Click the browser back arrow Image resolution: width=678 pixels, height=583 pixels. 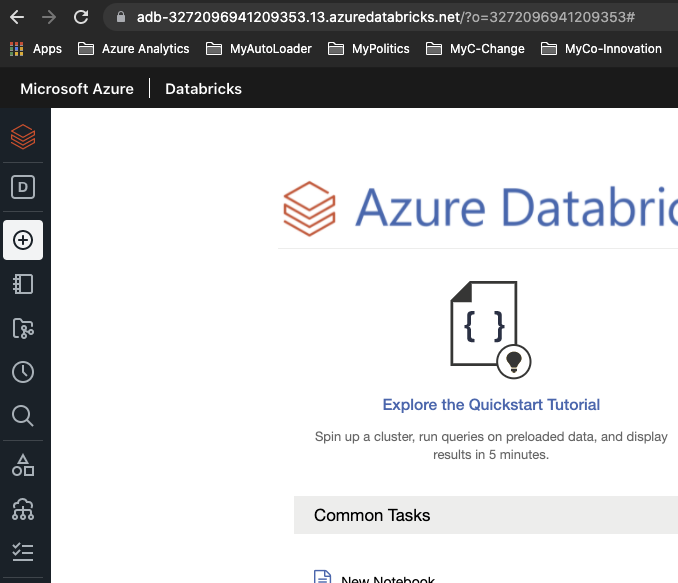tap(17, 17)
